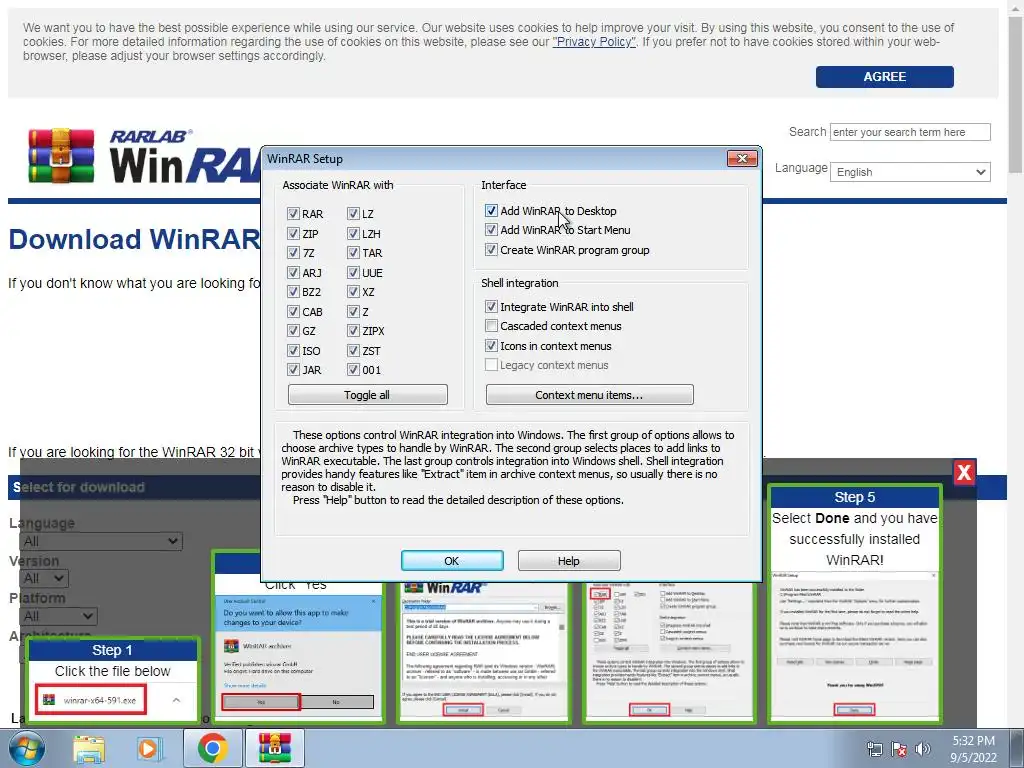Image resolution: width=1024 pixels, height=768 pixels.
Task: Toggle the Z association checkbox
Action: pyautogui.click(x=353, y=312)
